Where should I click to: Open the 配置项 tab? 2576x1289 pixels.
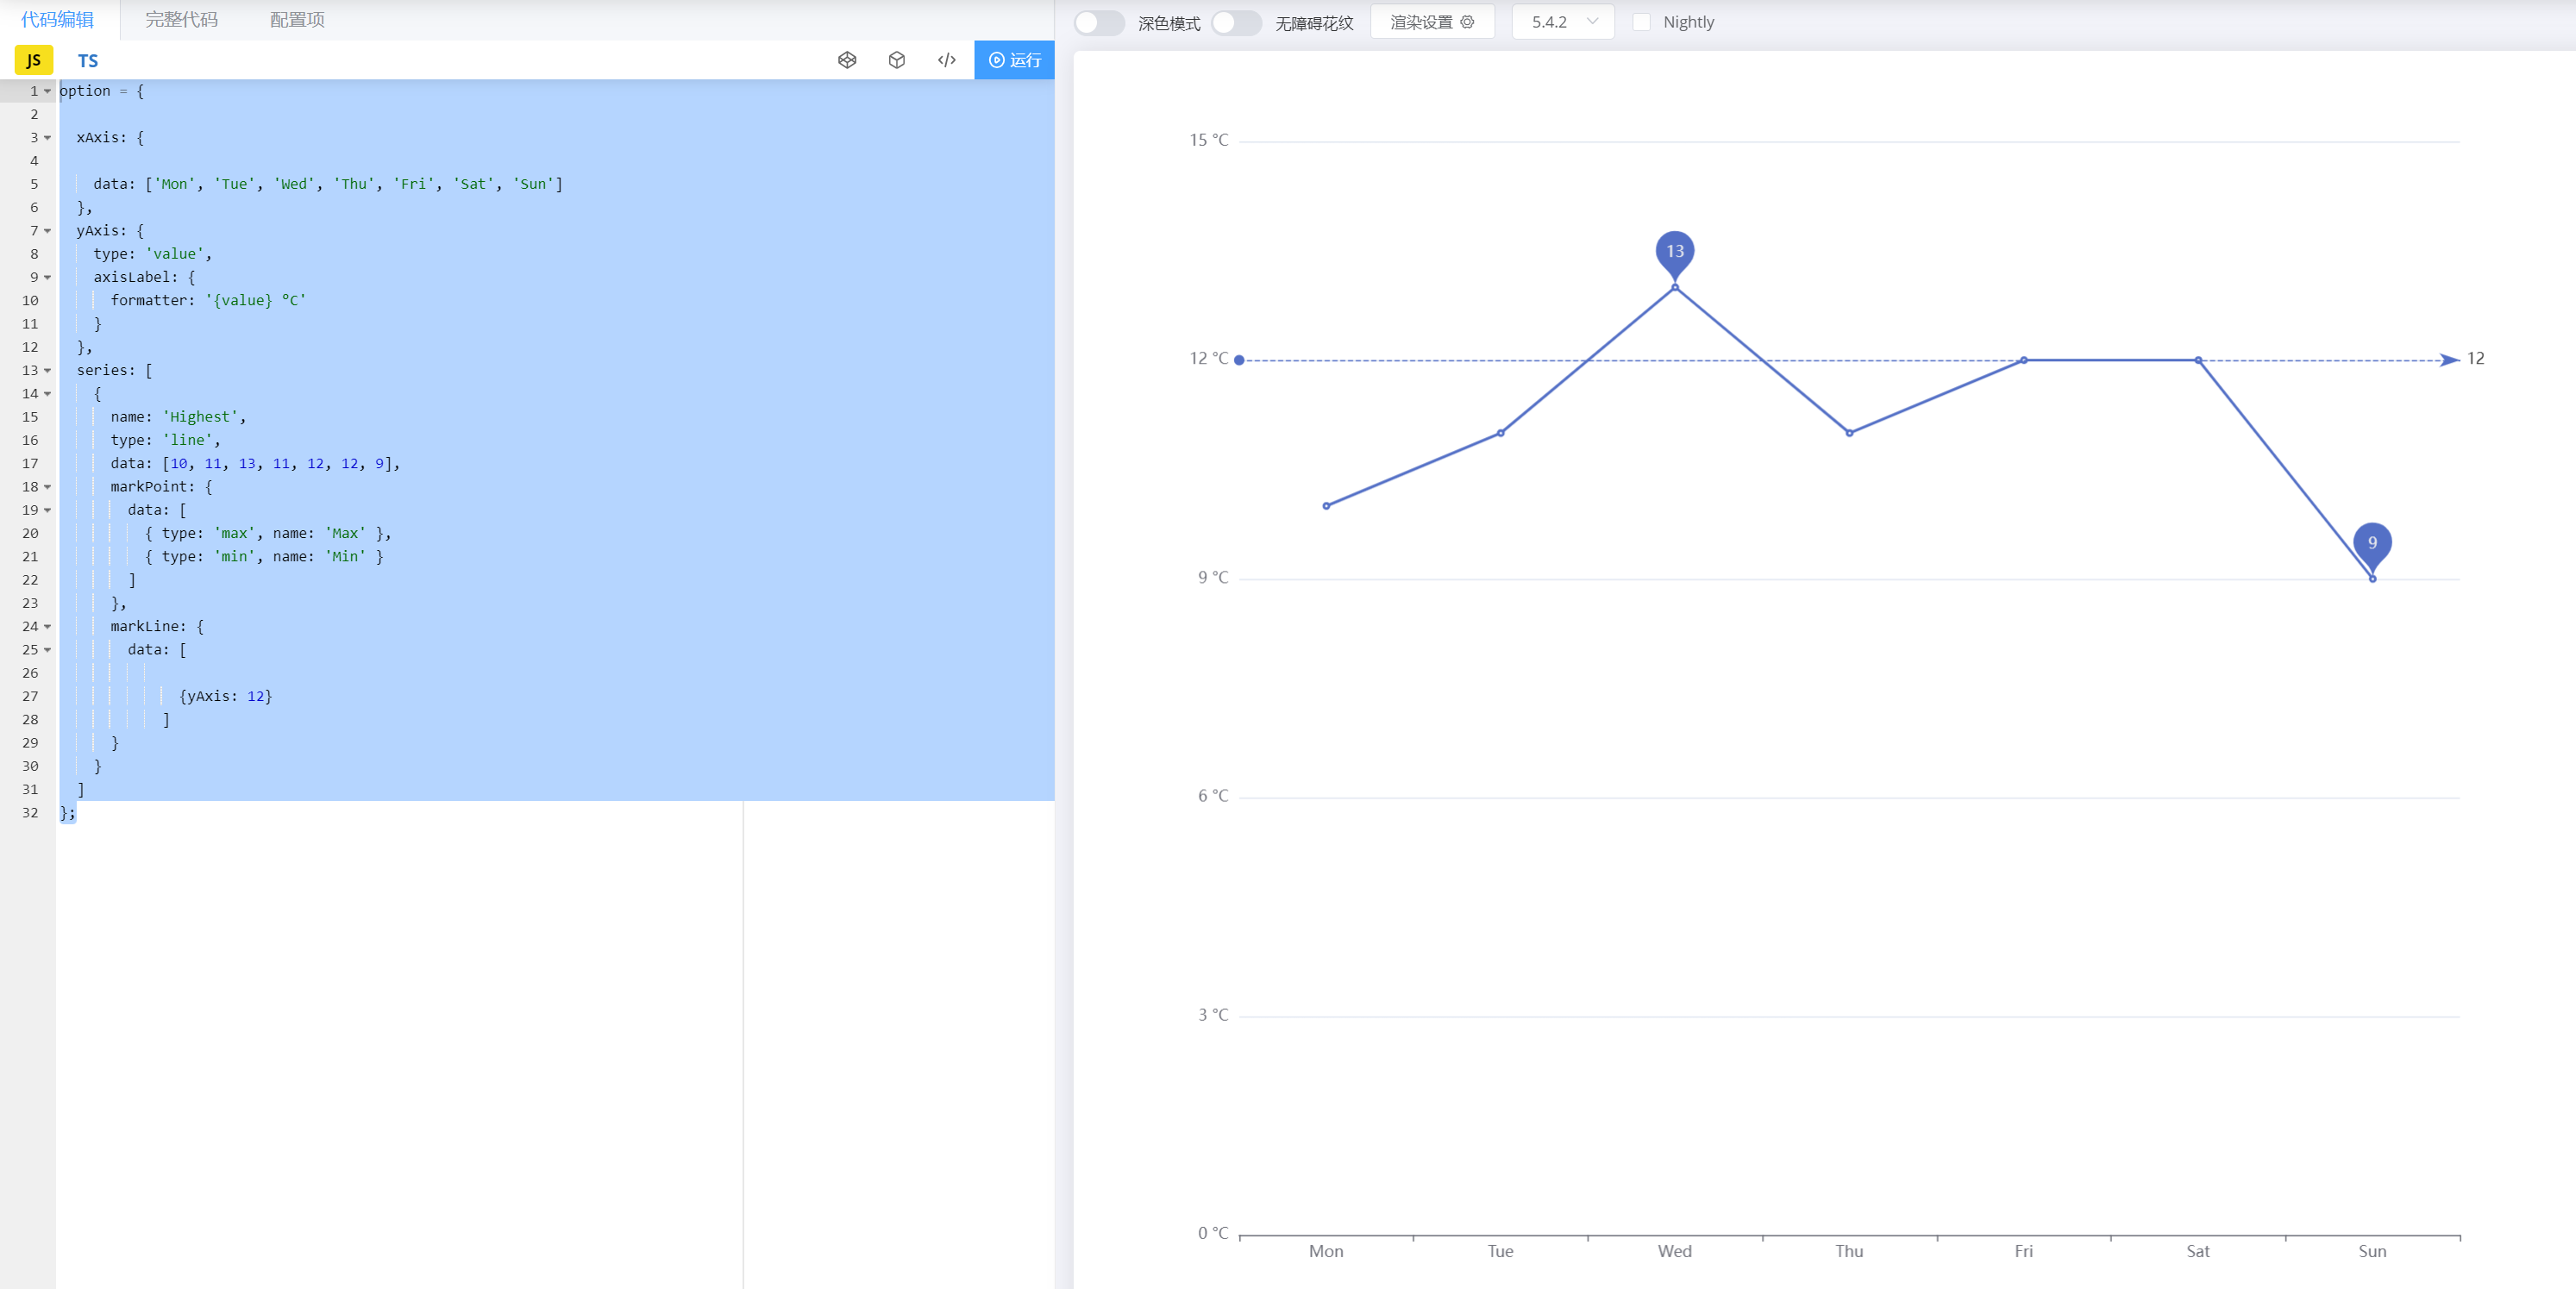point(296,19)
